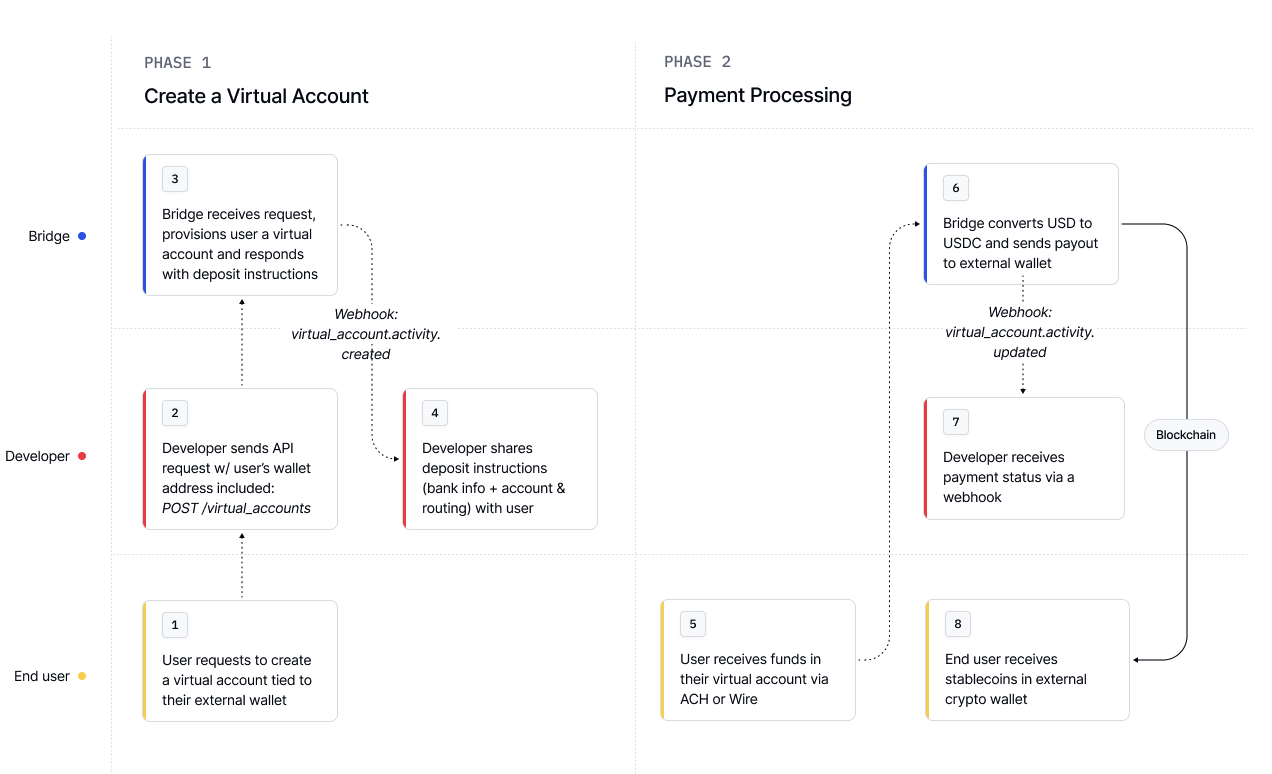Click the PHASE 2 label
1272x774 pixels.
click(697, 62)
